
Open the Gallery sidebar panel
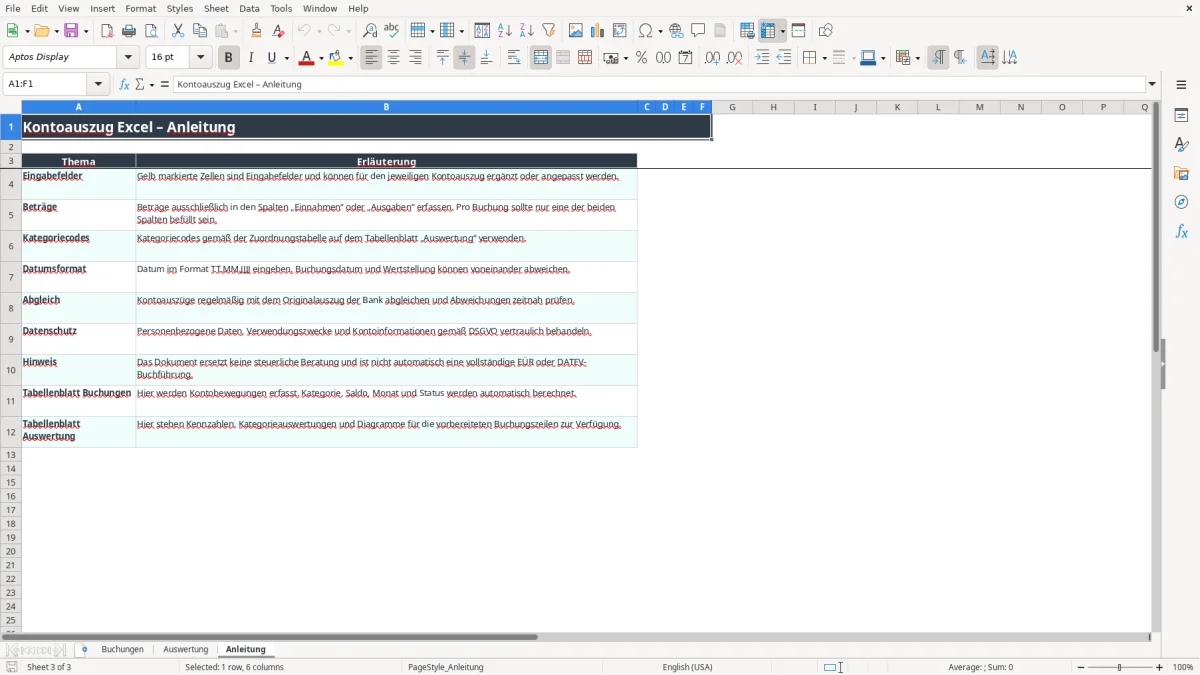coord(1181,174)
